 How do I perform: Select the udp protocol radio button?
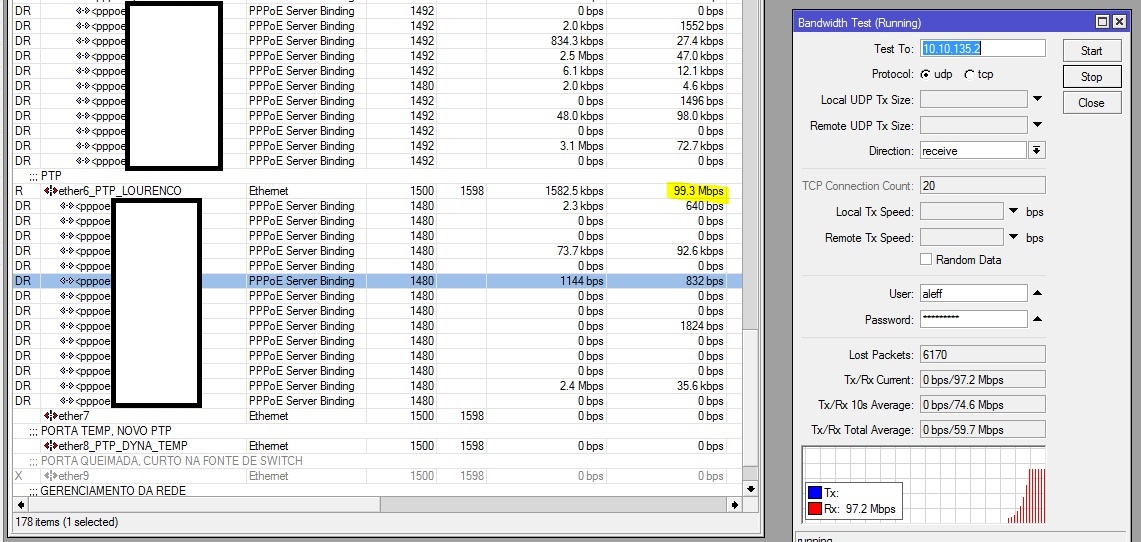pyautogui.click(x=925, y=75)
